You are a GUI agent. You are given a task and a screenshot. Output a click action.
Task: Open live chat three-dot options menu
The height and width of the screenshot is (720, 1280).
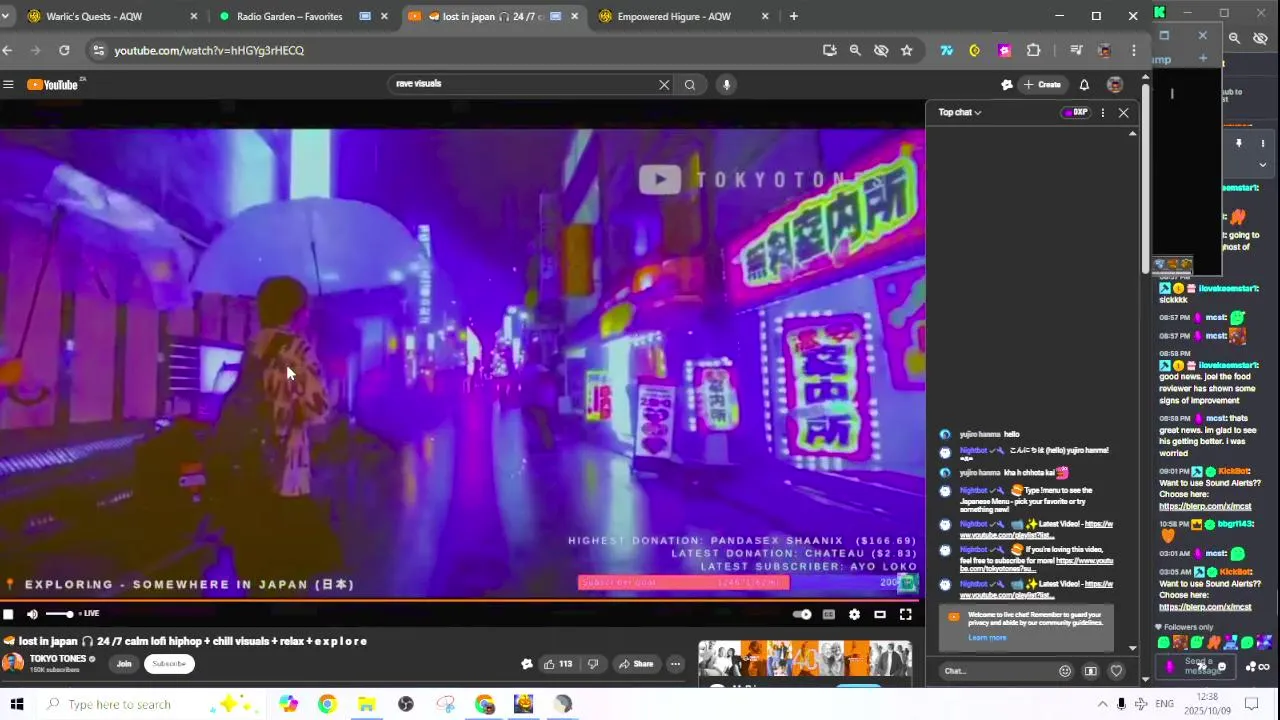pyautogui.click(x=1103, y=112)
